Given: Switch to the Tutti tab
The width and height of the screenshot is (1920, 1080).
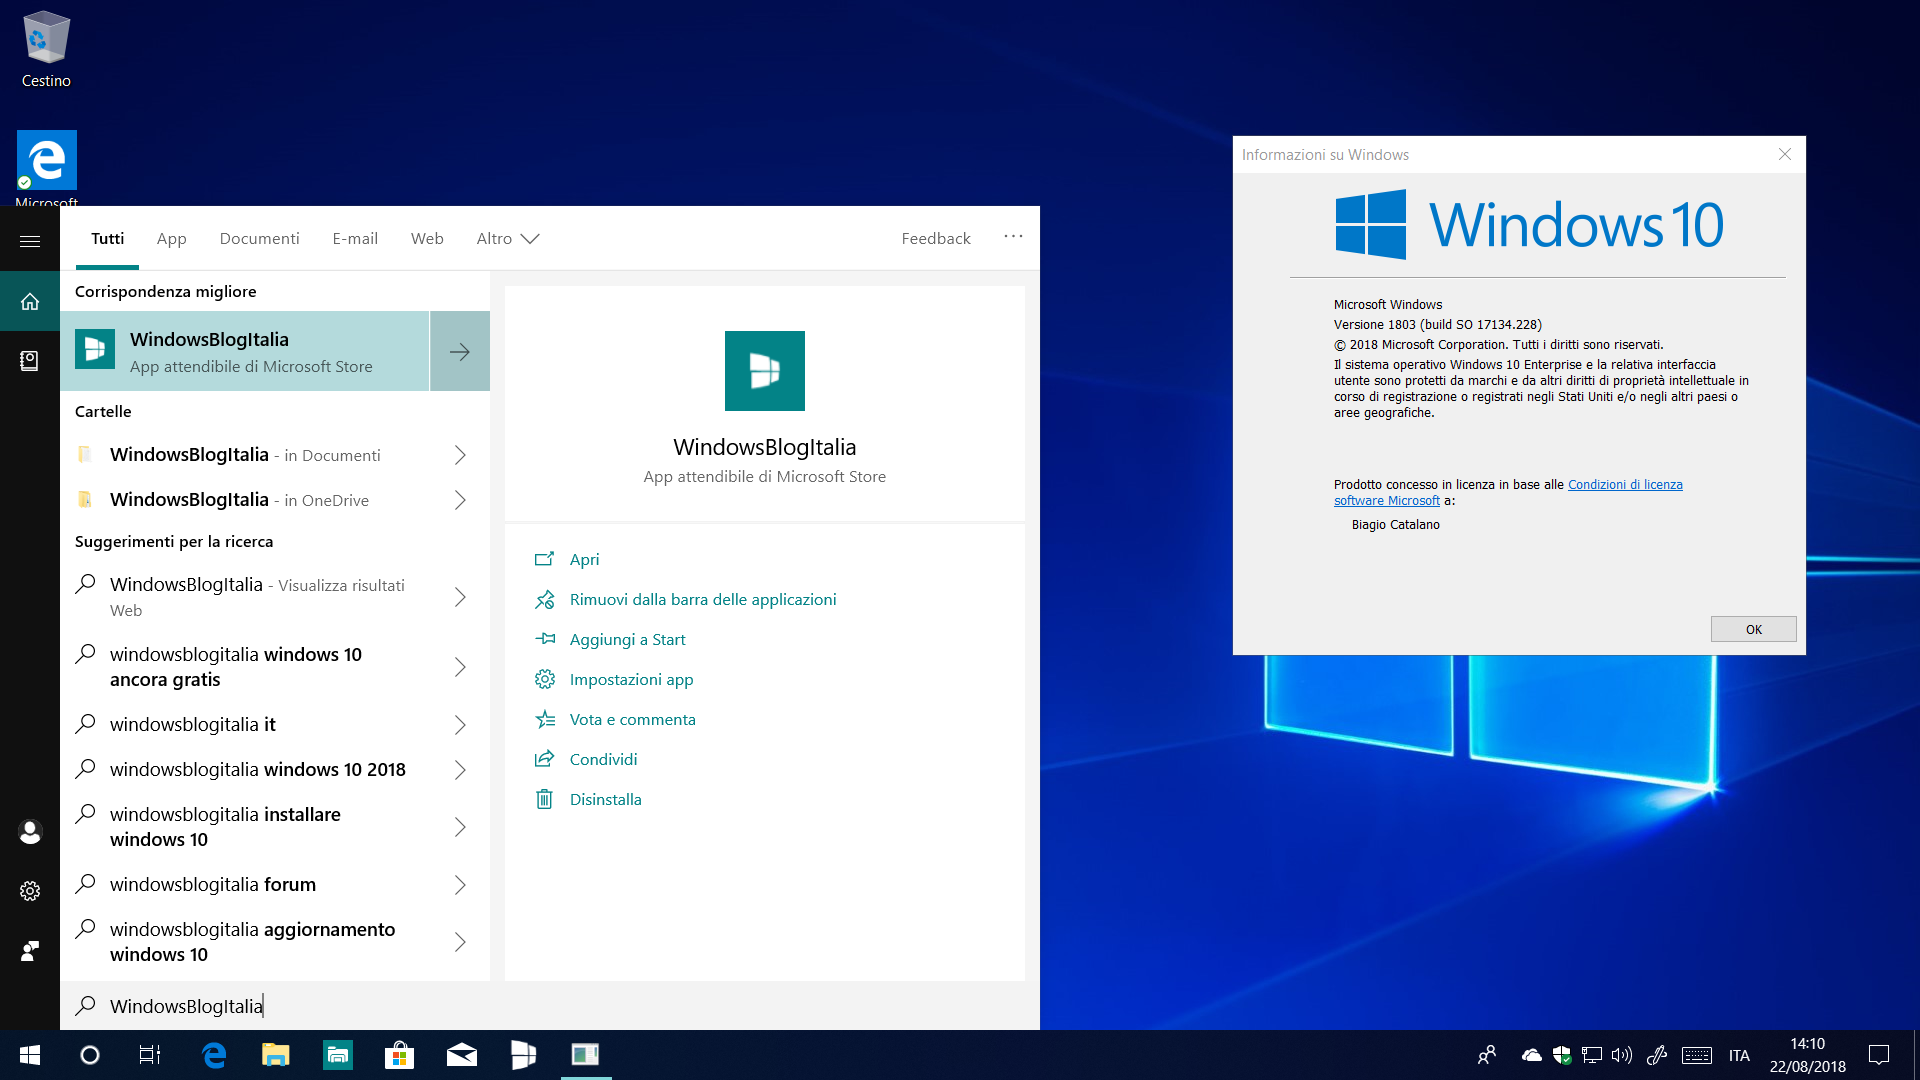Looking at the screenshot, I should click(x=107, y=238).
